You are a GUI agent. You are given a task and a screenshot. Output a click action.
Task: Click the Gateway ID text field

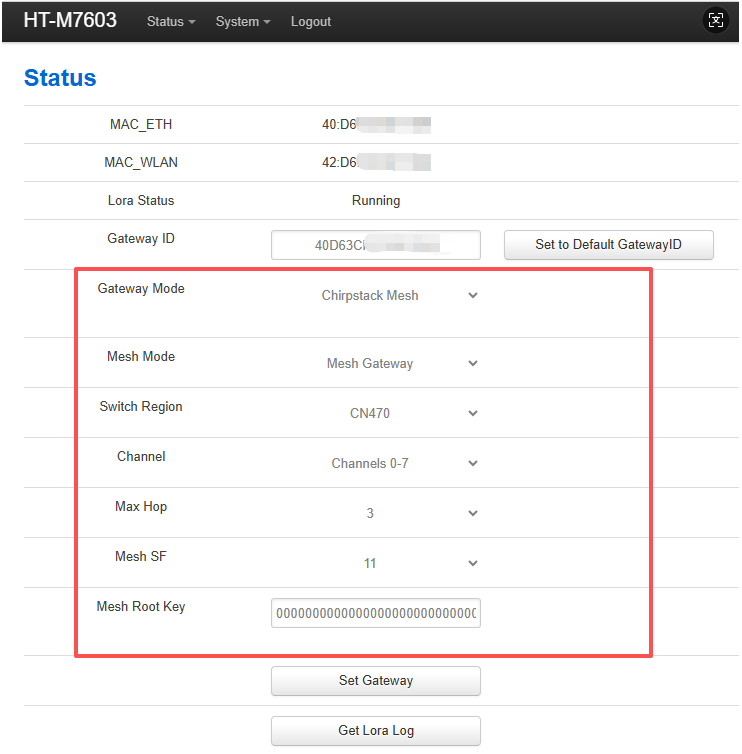point(375,245)
